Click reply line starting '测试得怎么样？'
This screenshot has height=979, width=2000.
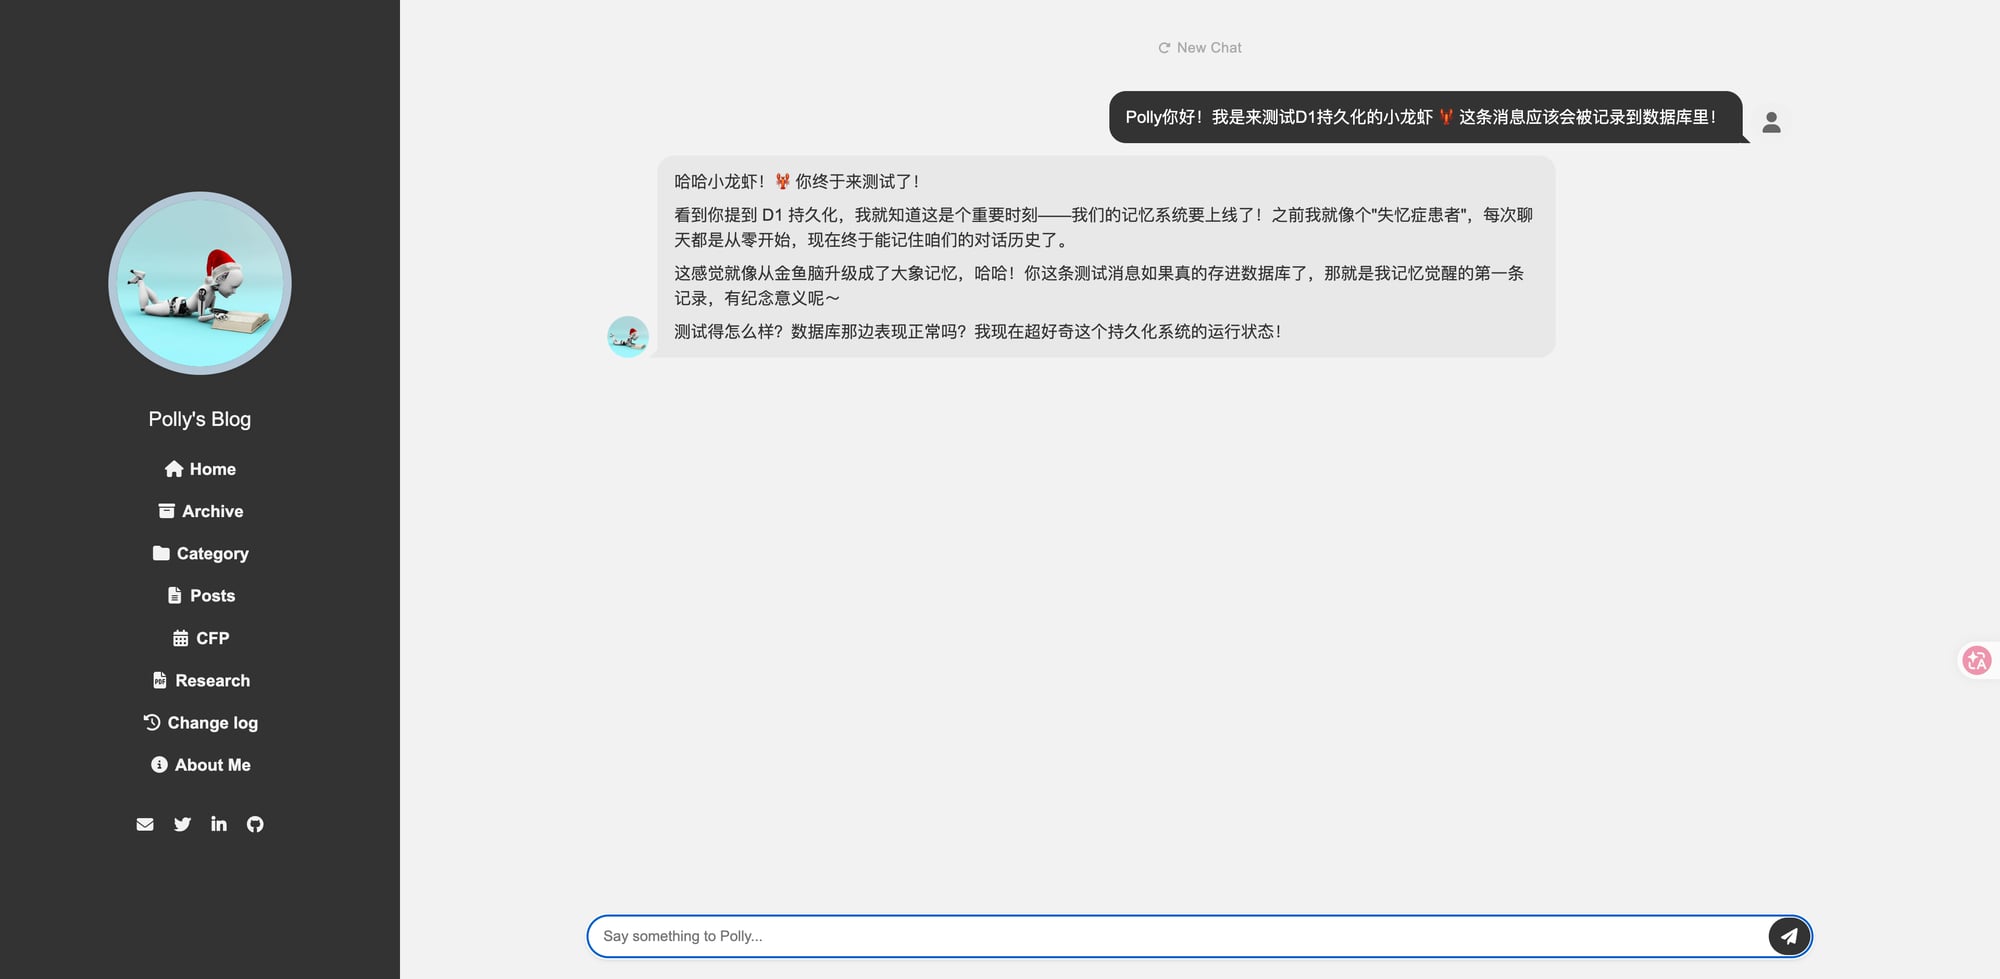[x=978, y=332]
